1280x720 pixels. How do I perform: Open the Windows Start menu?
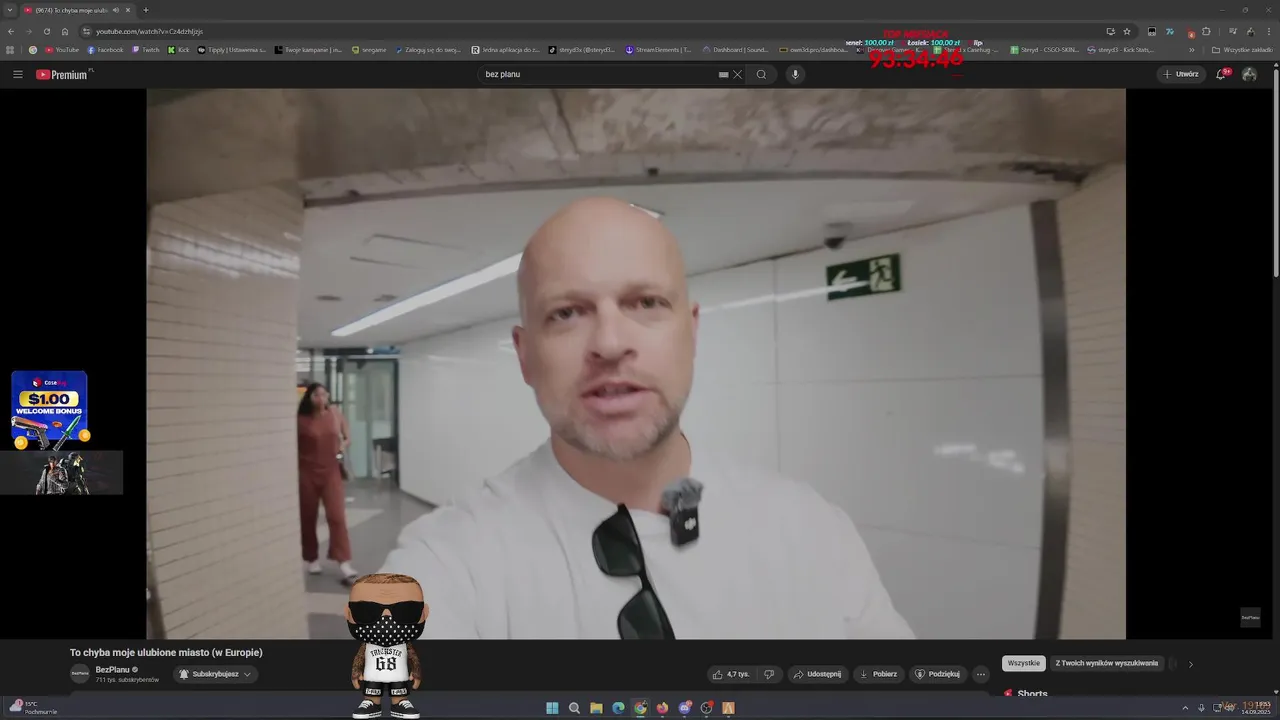552,708
